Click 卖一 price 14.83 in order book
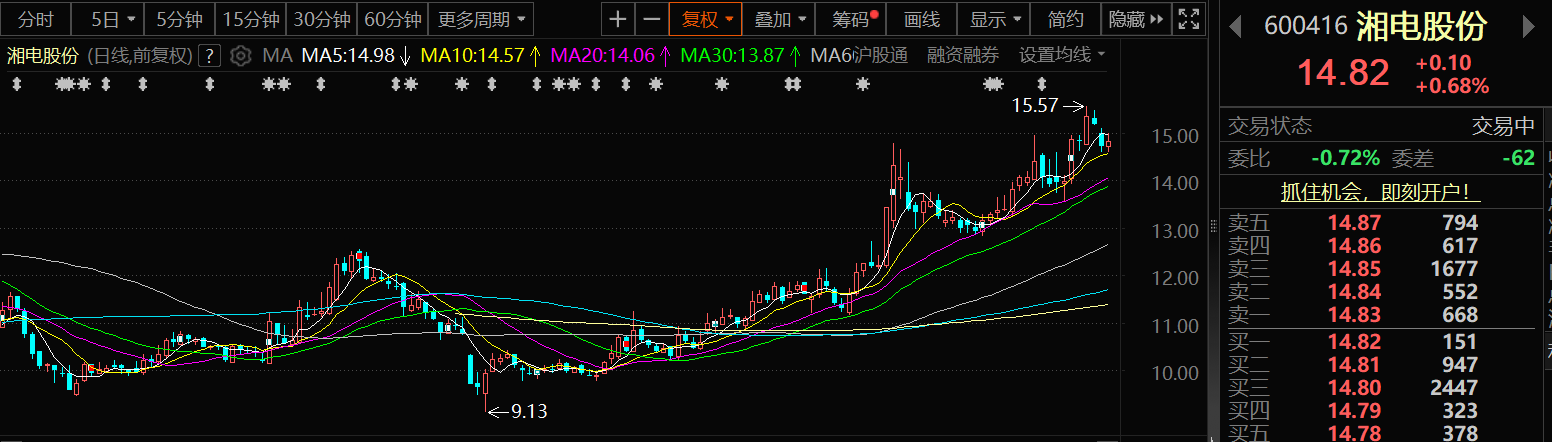 [1354, 316]
